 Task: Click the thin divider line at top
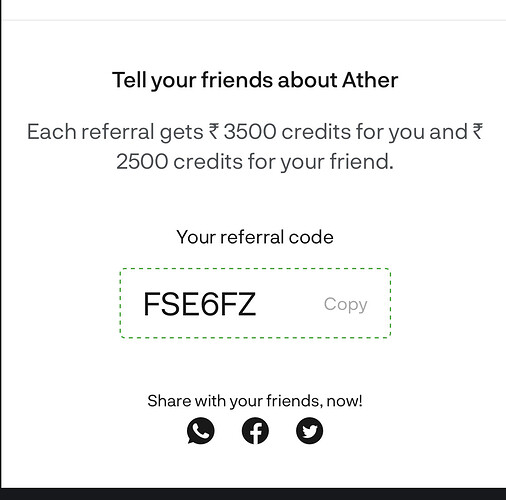[254, 20]
